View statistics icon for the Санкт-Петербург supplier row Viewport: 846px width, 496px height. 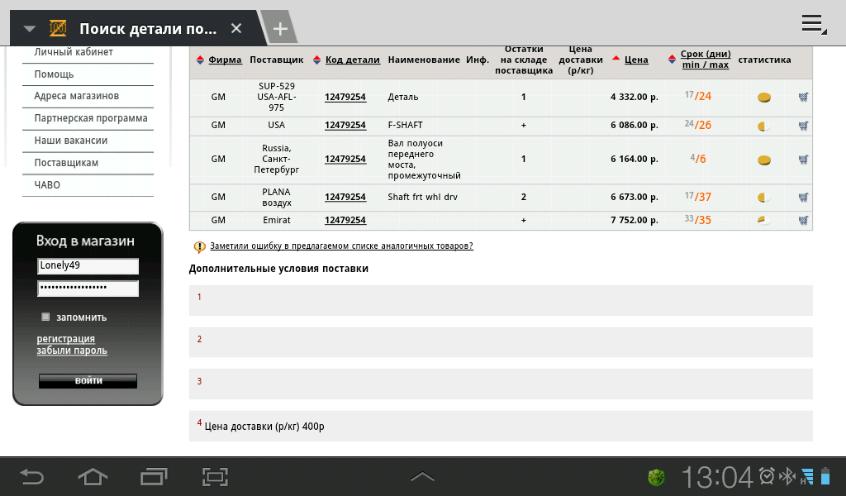[764, 160]
